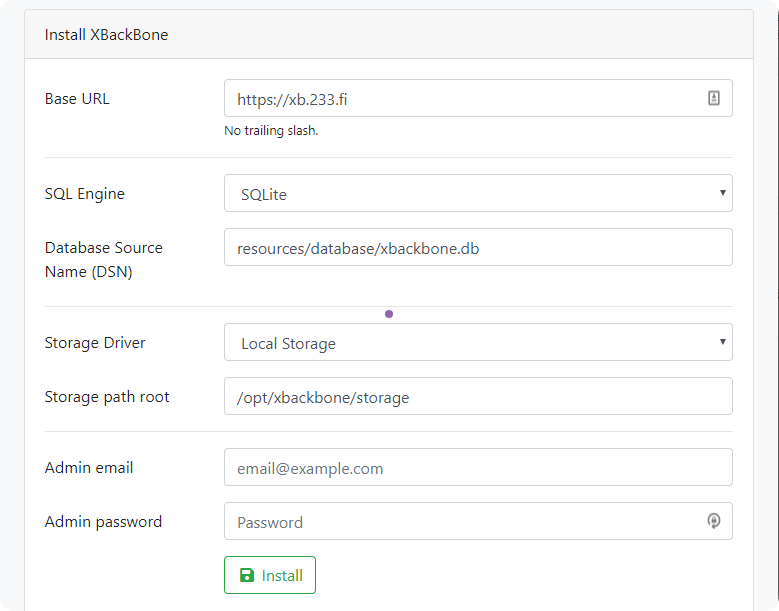Click the autofill icon in Base URL field
779x611 pixels.
[713, 98]
